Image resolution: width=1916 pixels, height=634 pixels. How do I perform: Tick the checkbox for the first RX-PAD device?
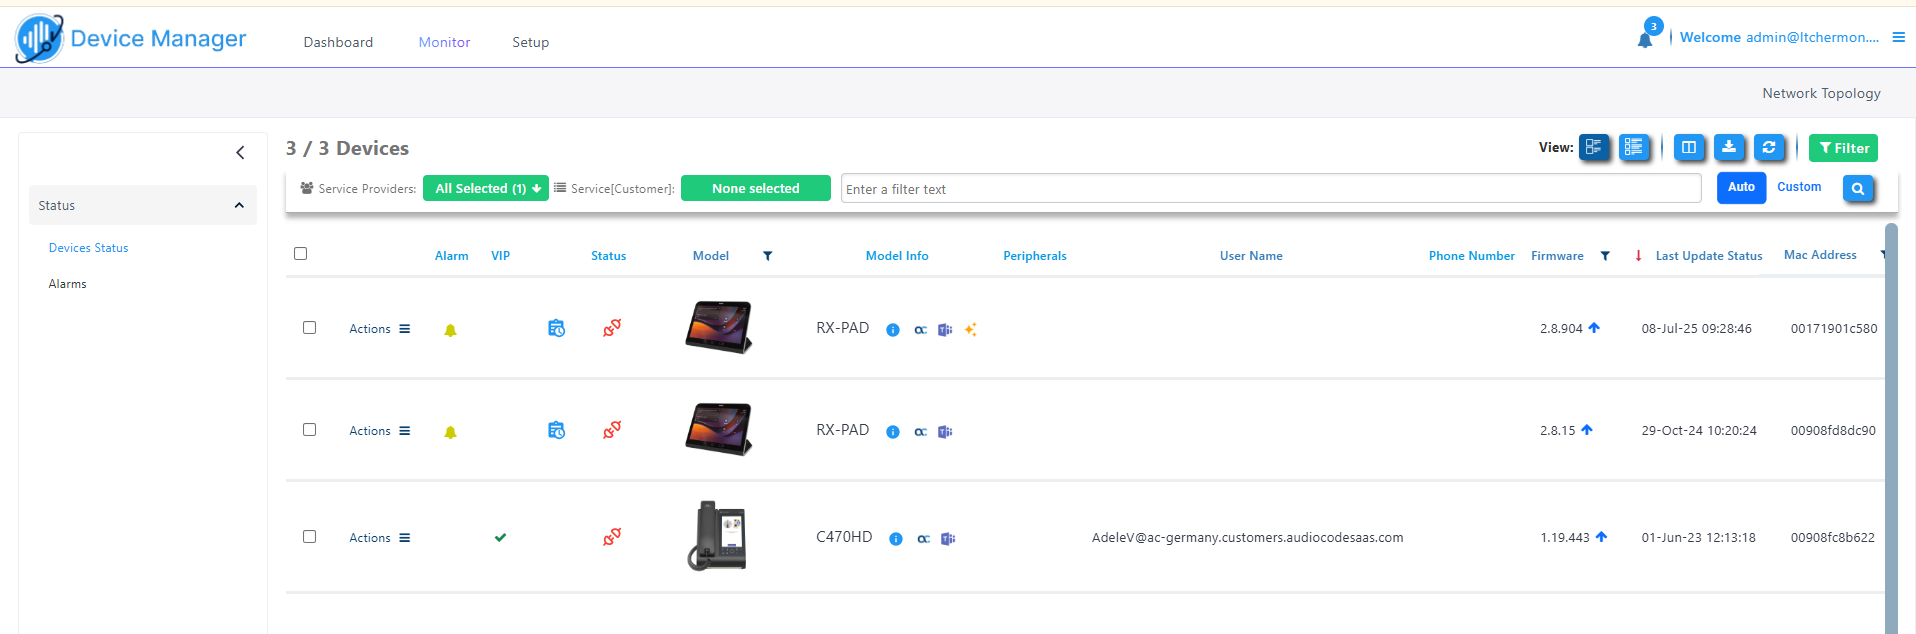click(310, 328)
